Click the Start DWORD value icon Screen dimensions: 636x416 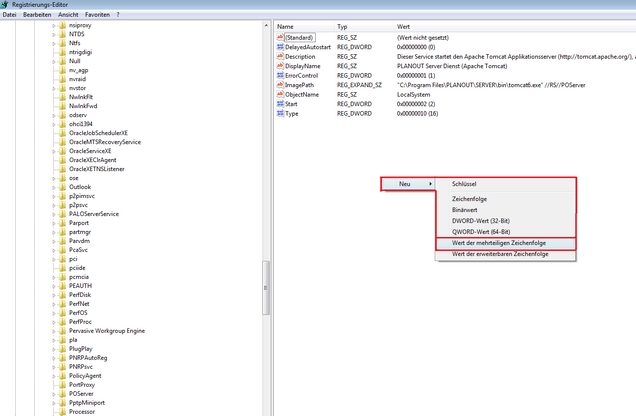point(280,104)
